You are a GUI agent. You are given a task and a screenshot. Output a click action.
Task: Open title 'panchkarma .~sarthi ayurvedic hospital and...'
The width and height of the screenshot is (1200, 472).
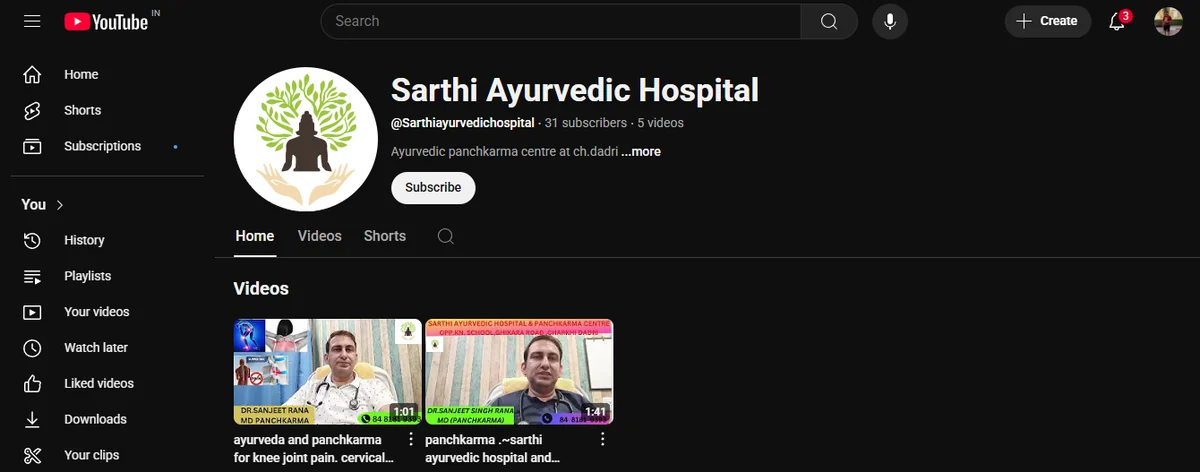(492, 449)
